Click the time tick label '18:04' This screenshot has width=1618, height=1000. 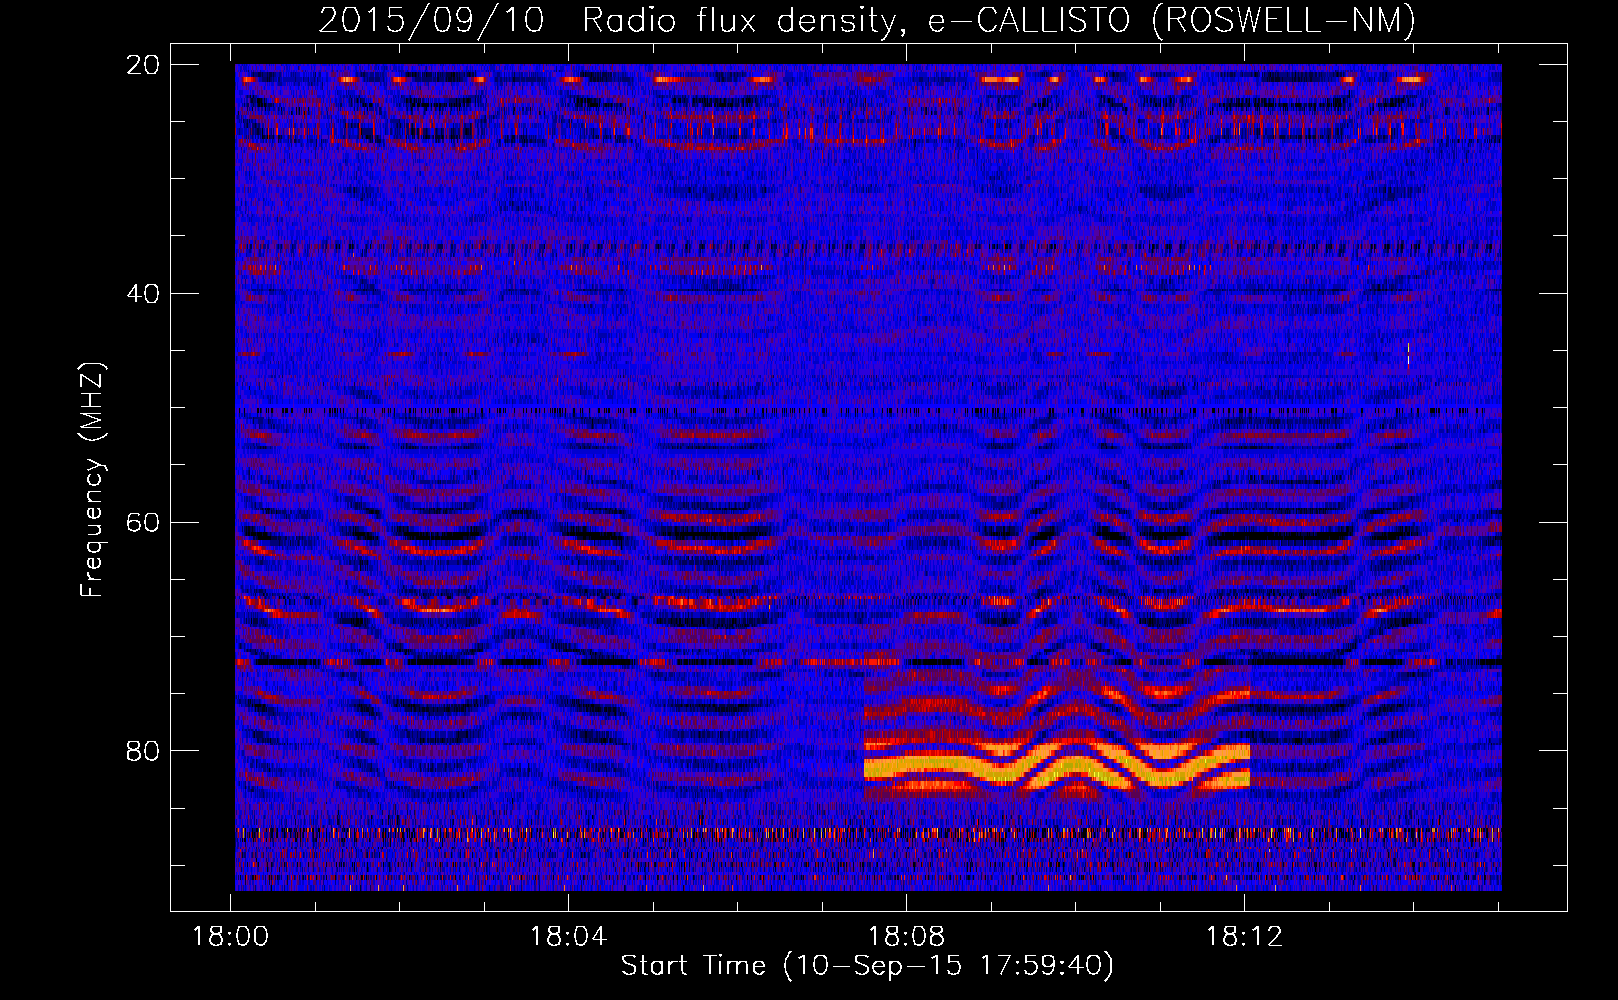568,936
